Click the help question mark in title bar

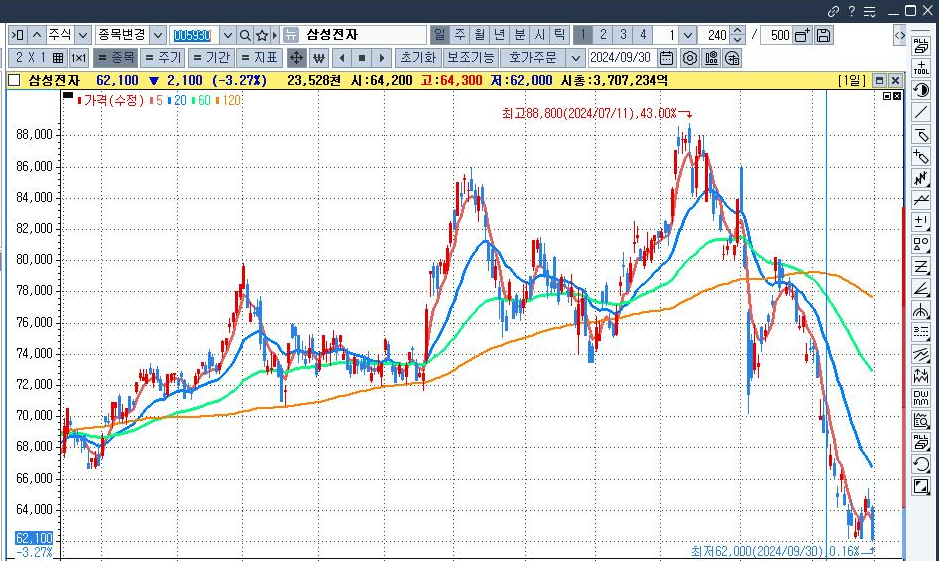[852, 11]
